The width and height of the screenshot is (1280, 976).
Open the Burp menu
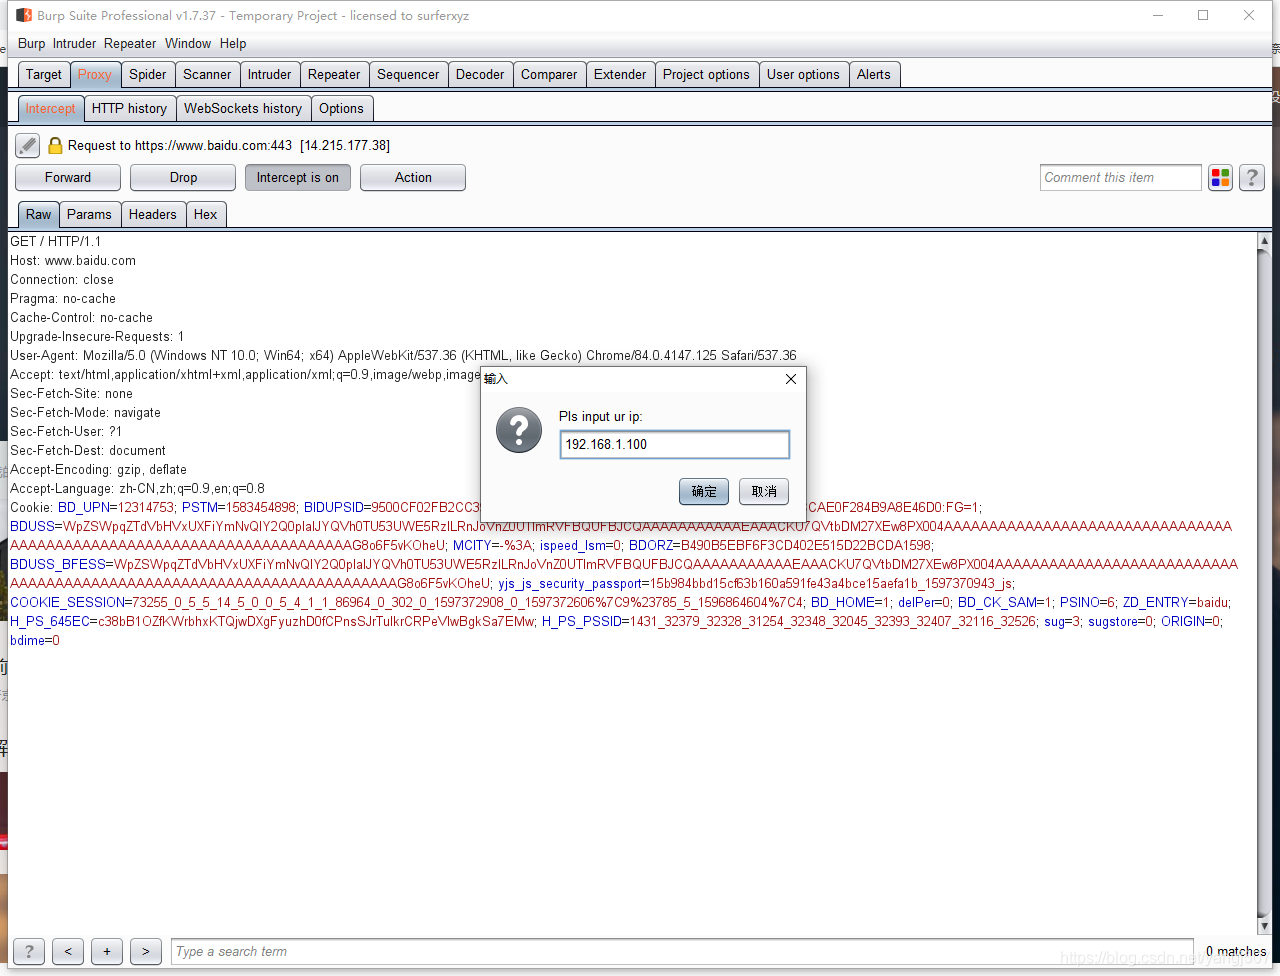click(x=32, y=44)
